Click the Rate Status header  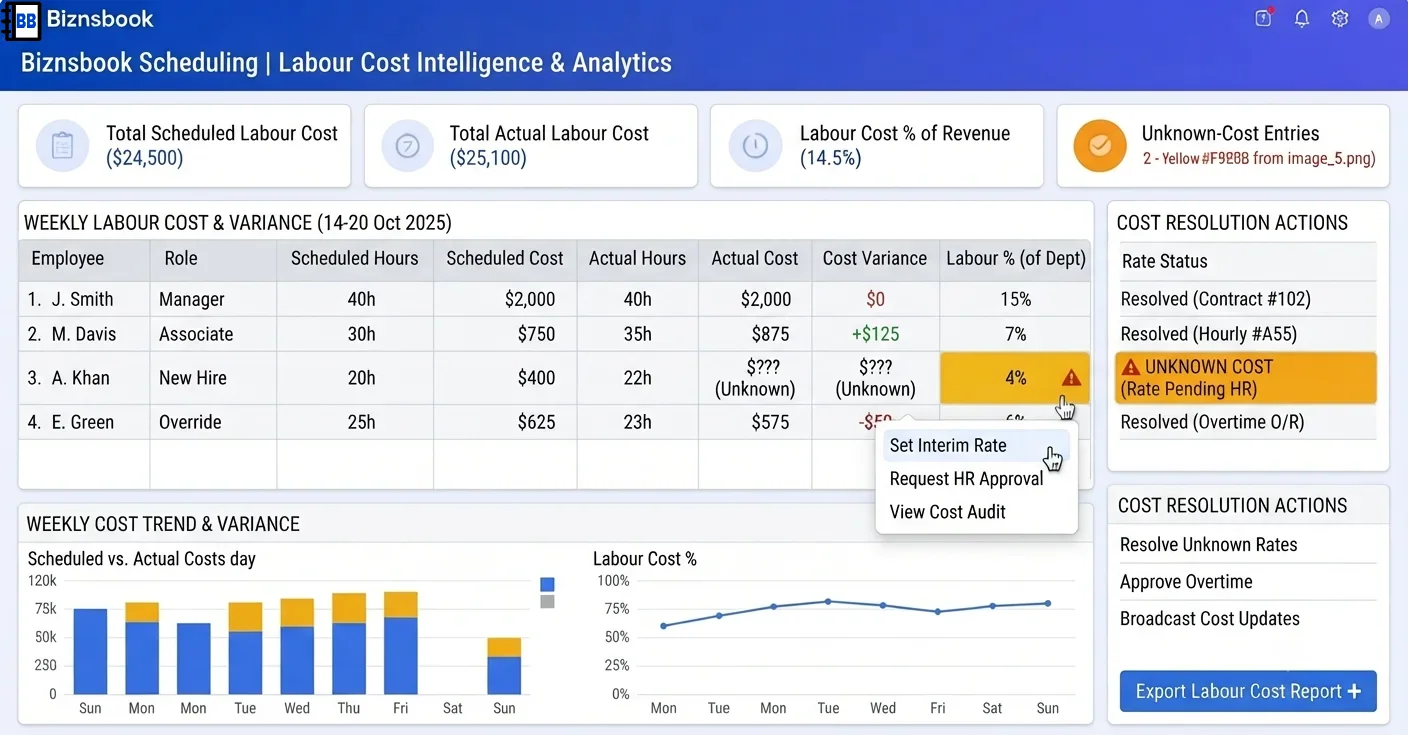pos(1164,261)
